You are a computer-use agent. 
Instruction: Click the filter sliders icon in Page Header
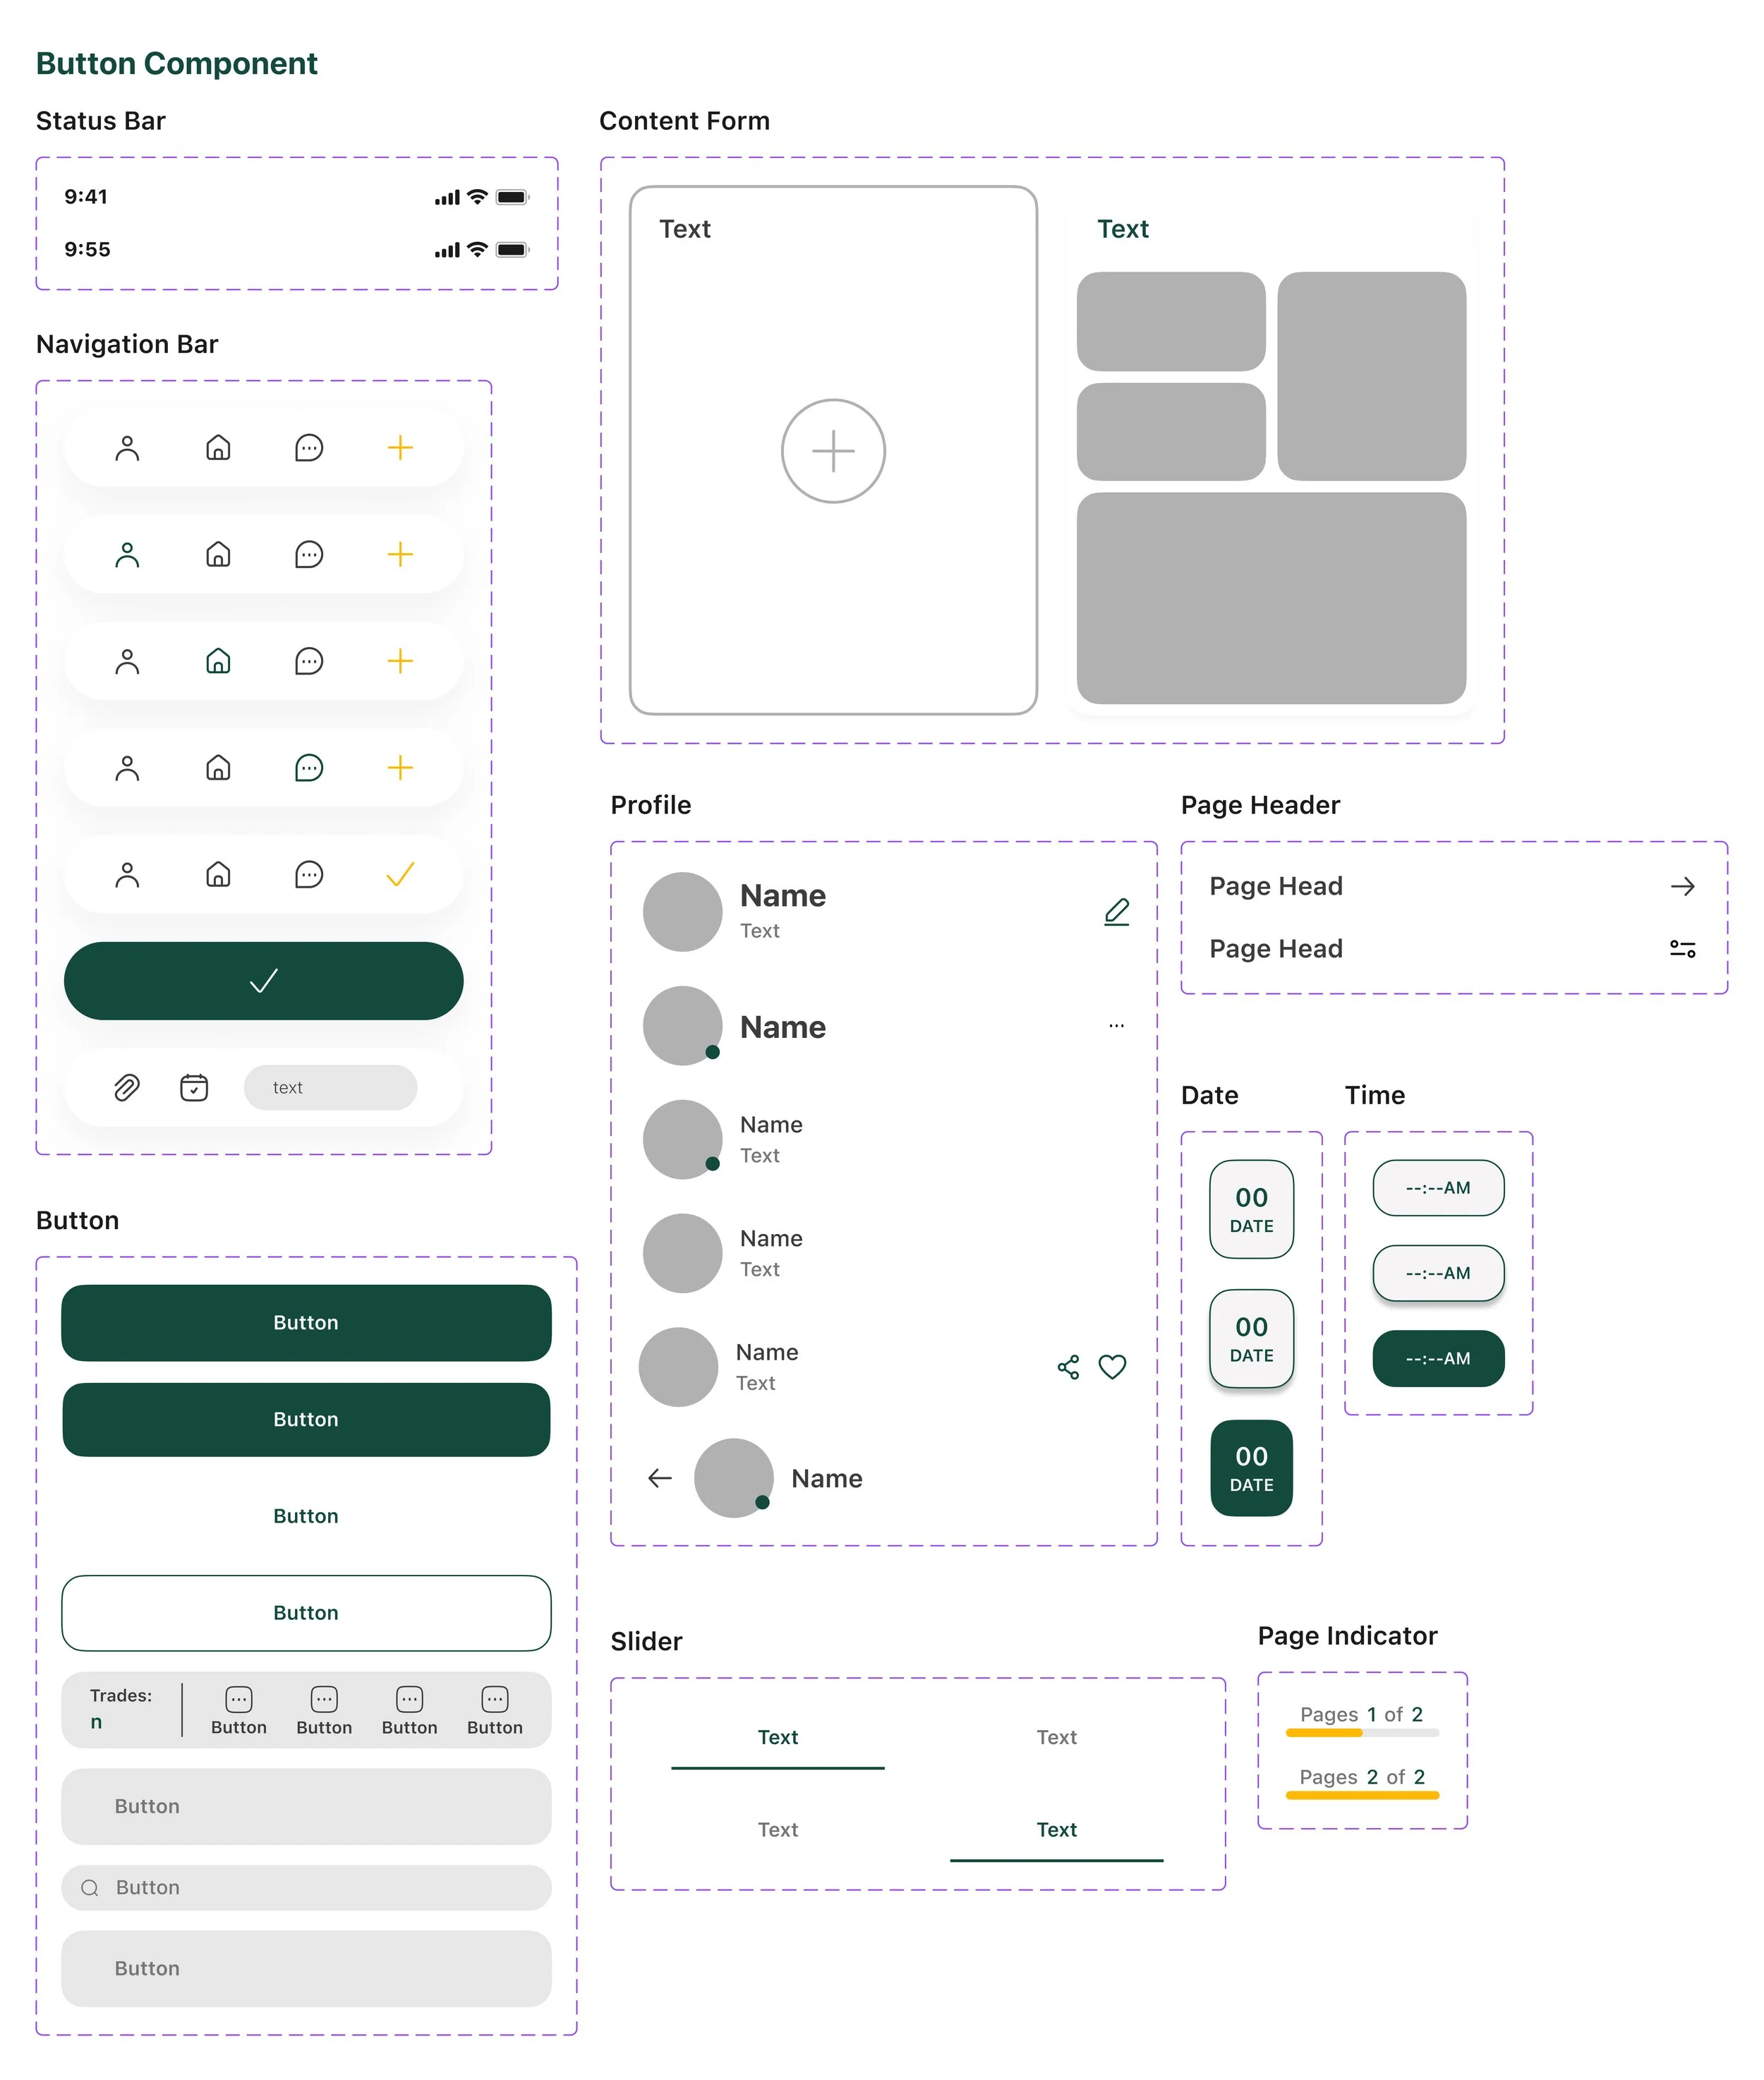pyautogui.click(x=1682, y=949)
